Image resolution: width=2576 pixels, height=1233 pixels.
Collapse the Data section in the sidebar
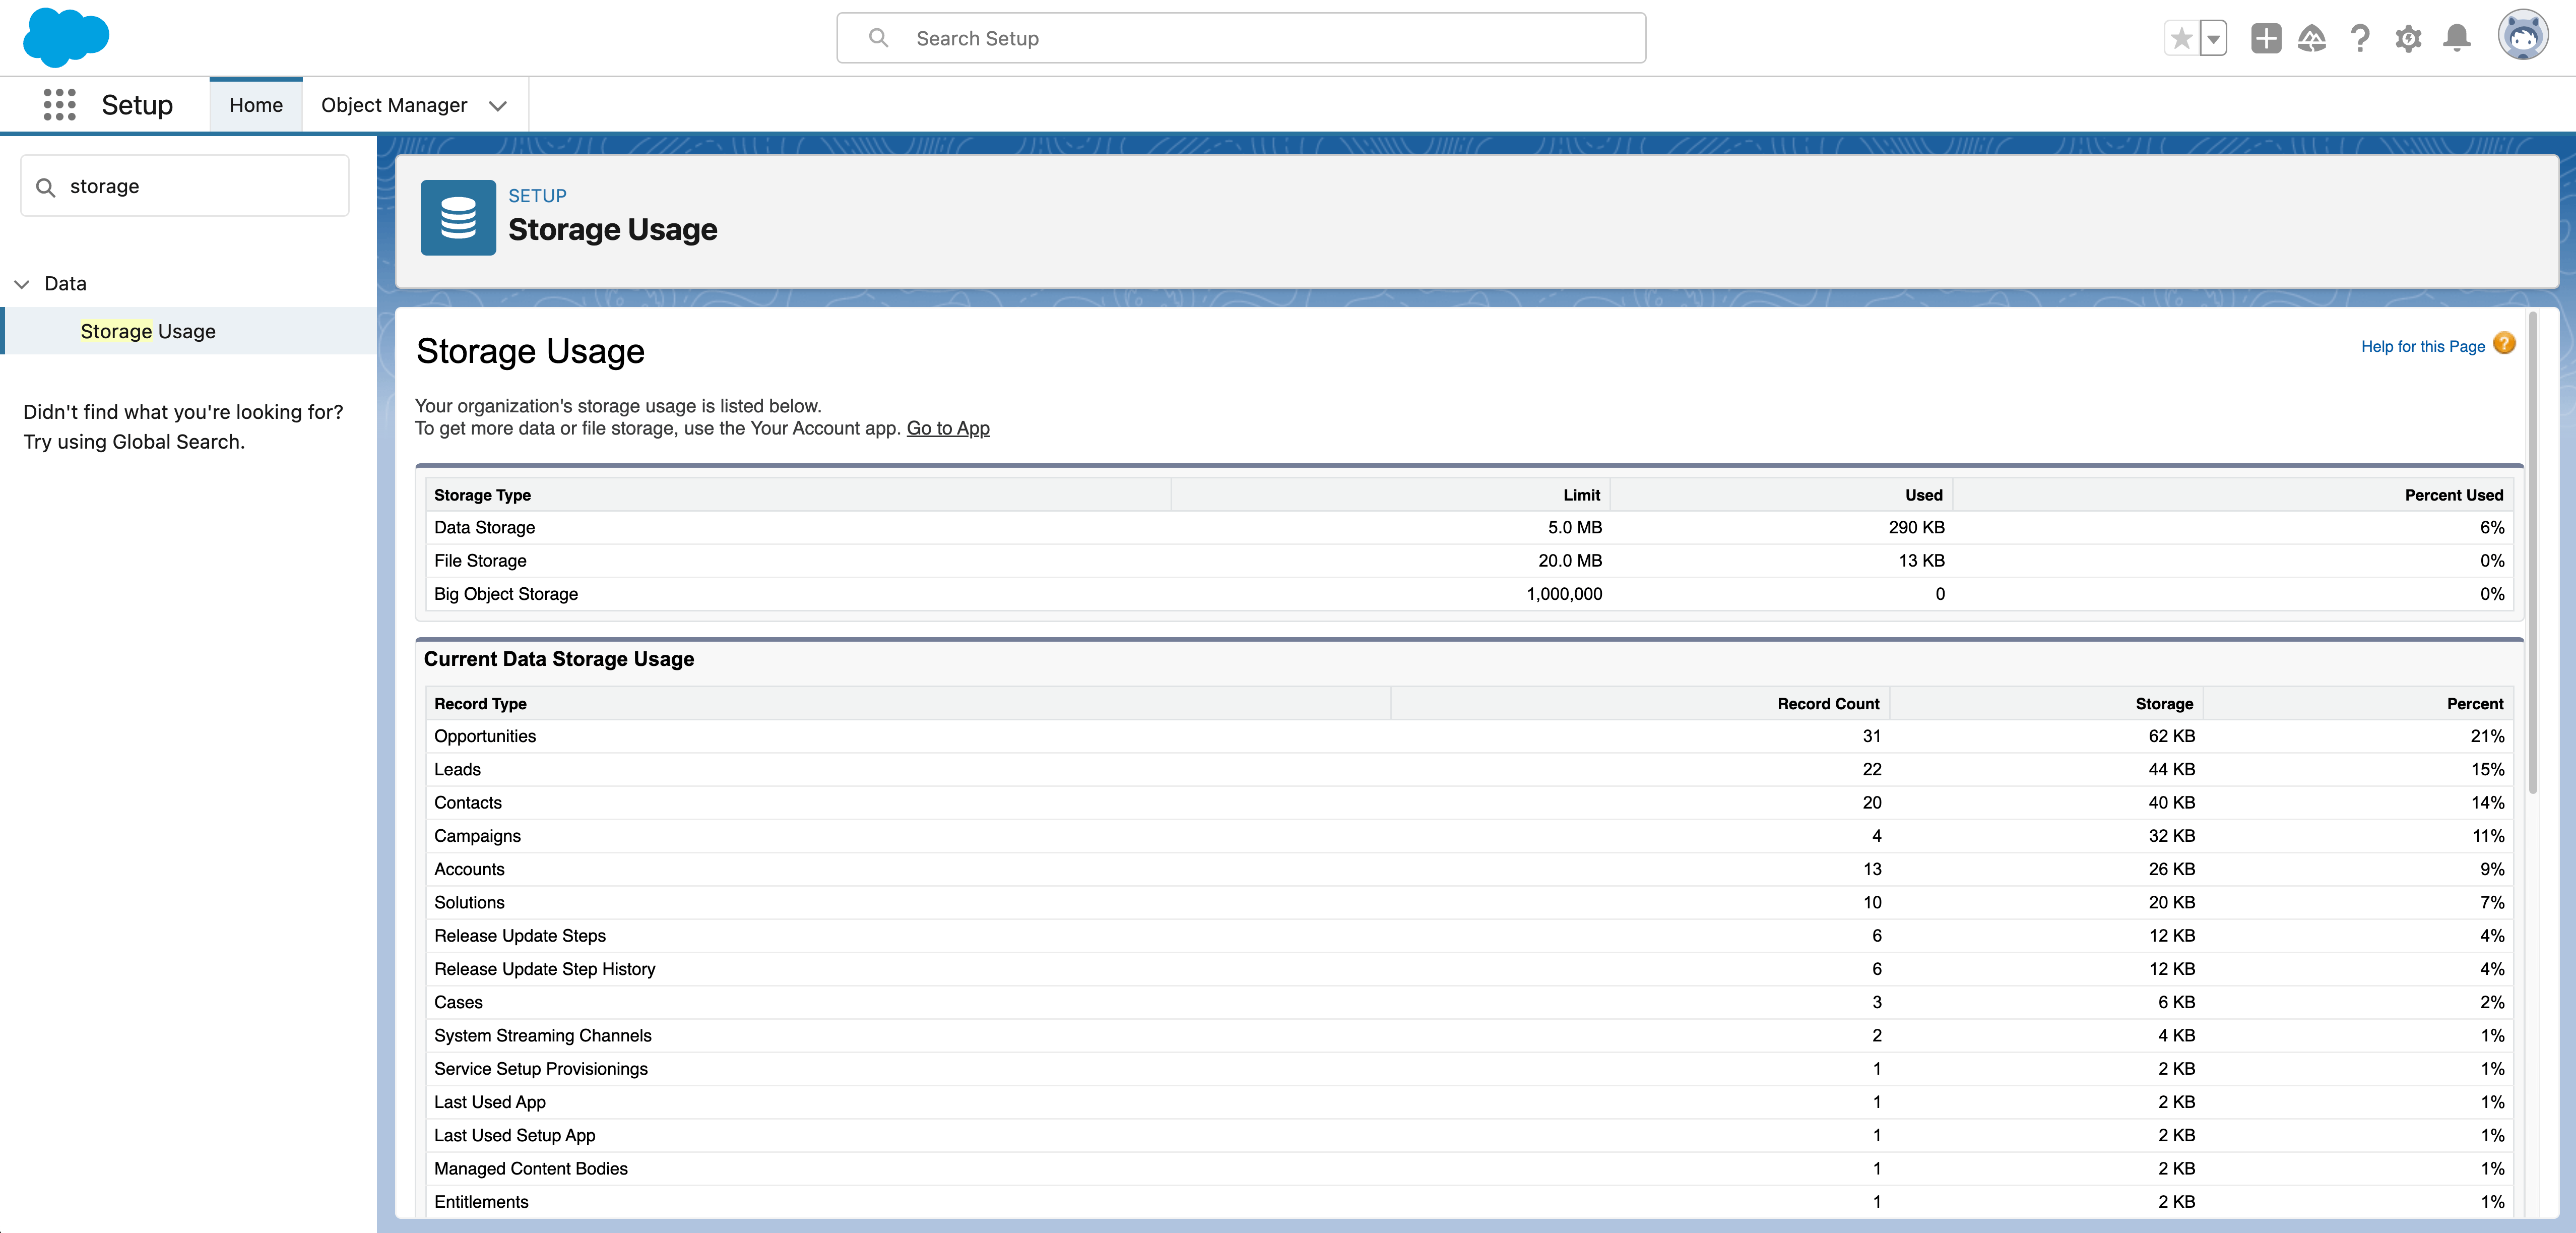pos(21,284)
